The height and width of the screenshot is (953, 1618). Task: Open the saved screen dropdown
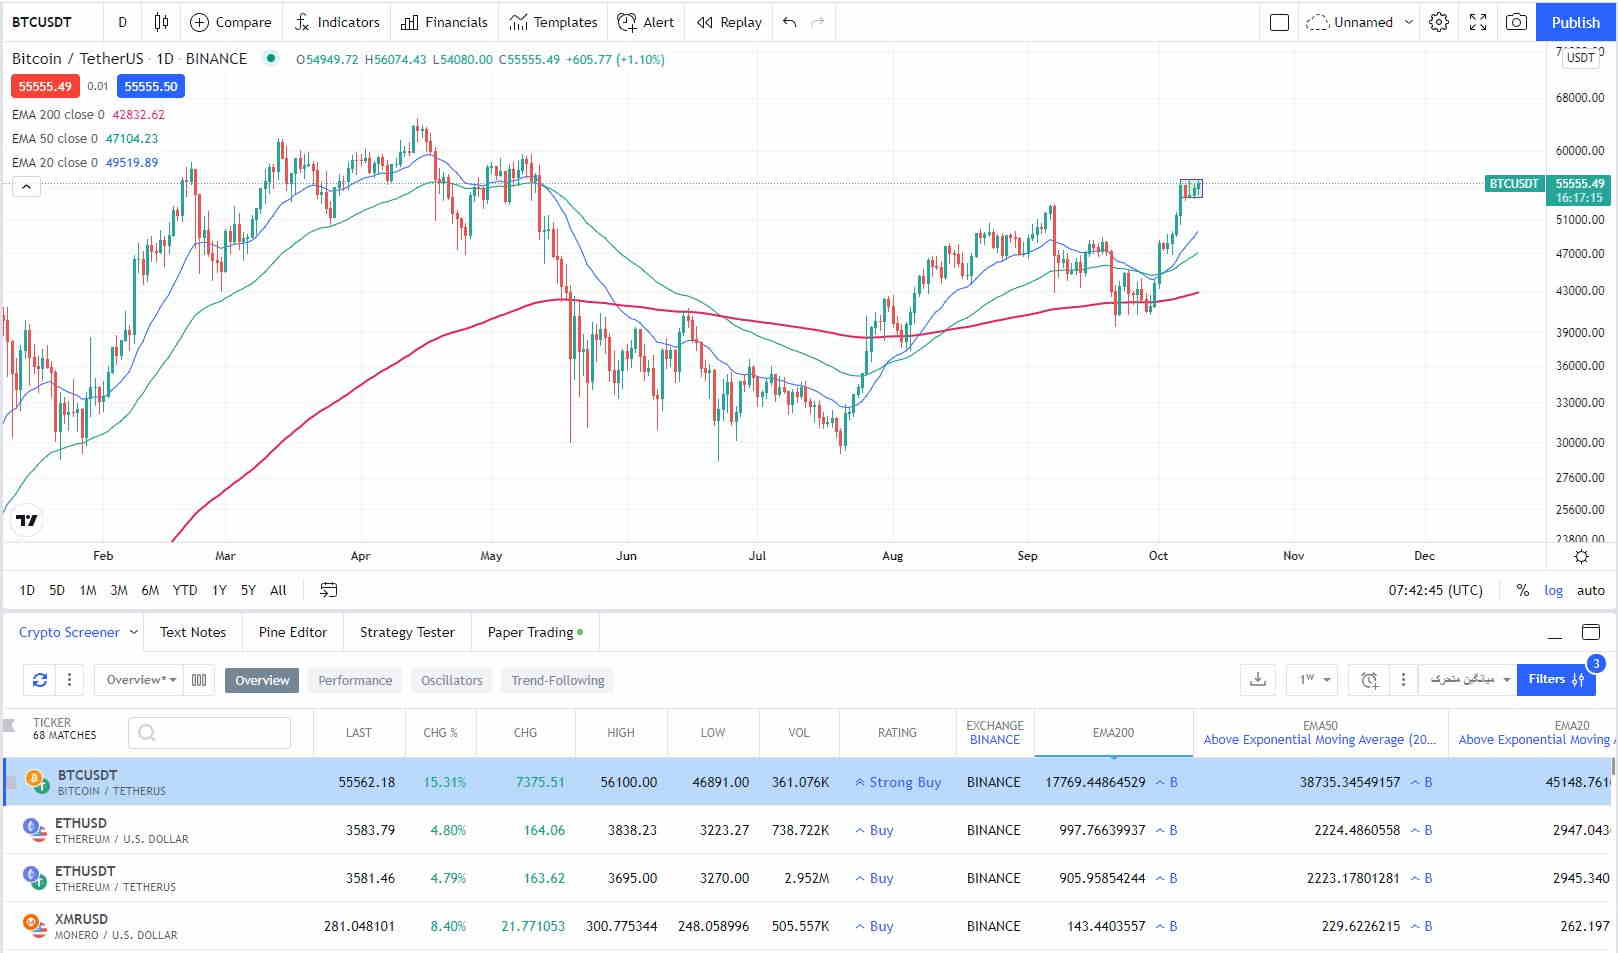coord(1468,680)
